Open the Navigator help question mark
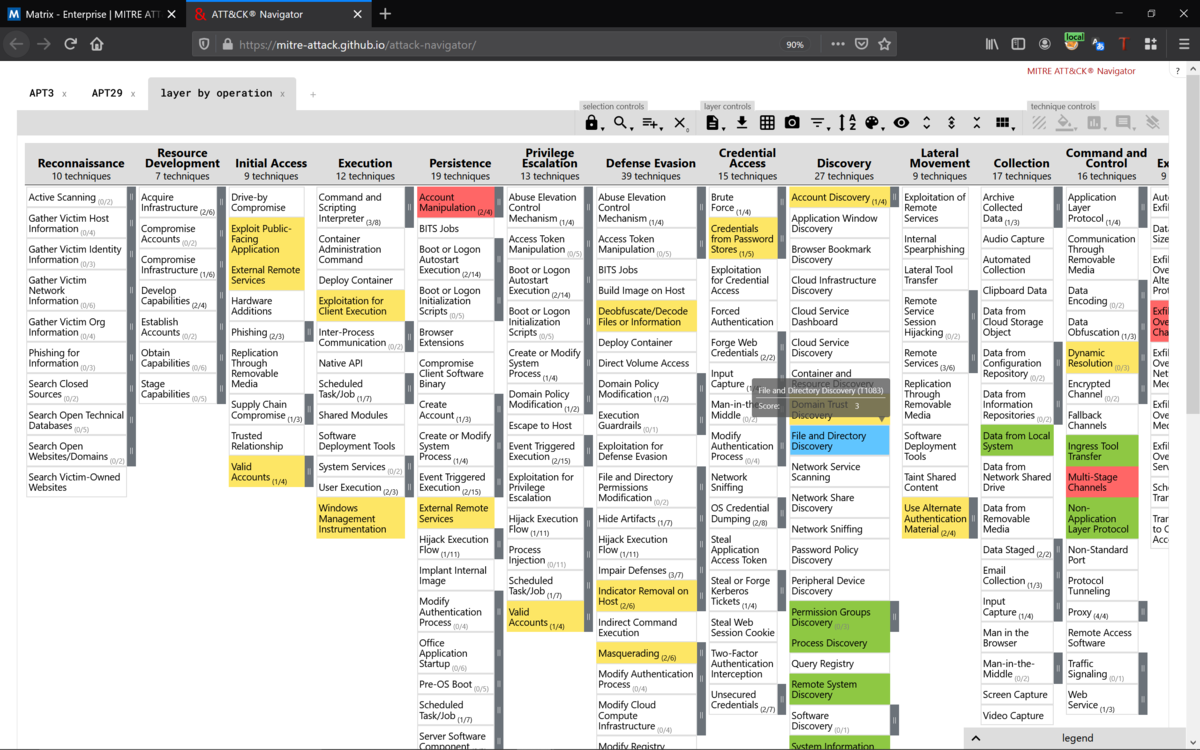Image resolution: width=1200 pixels, height=750 pixels. (x=1178, y=71)
